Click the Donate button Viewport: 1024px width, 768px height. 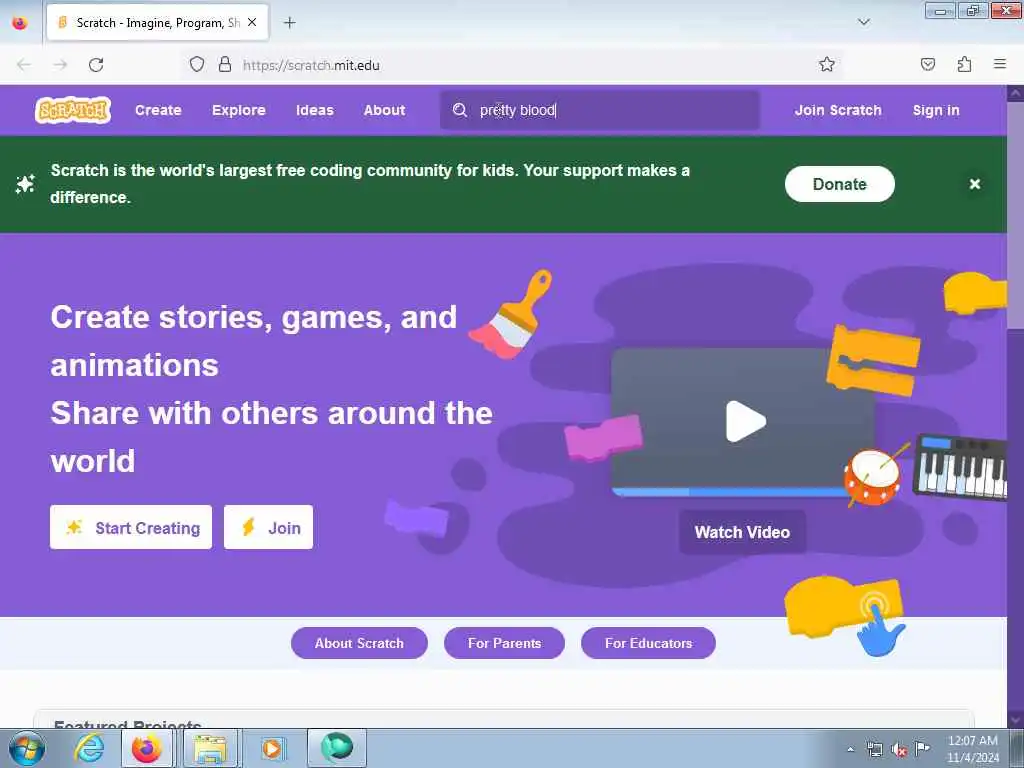839,184
